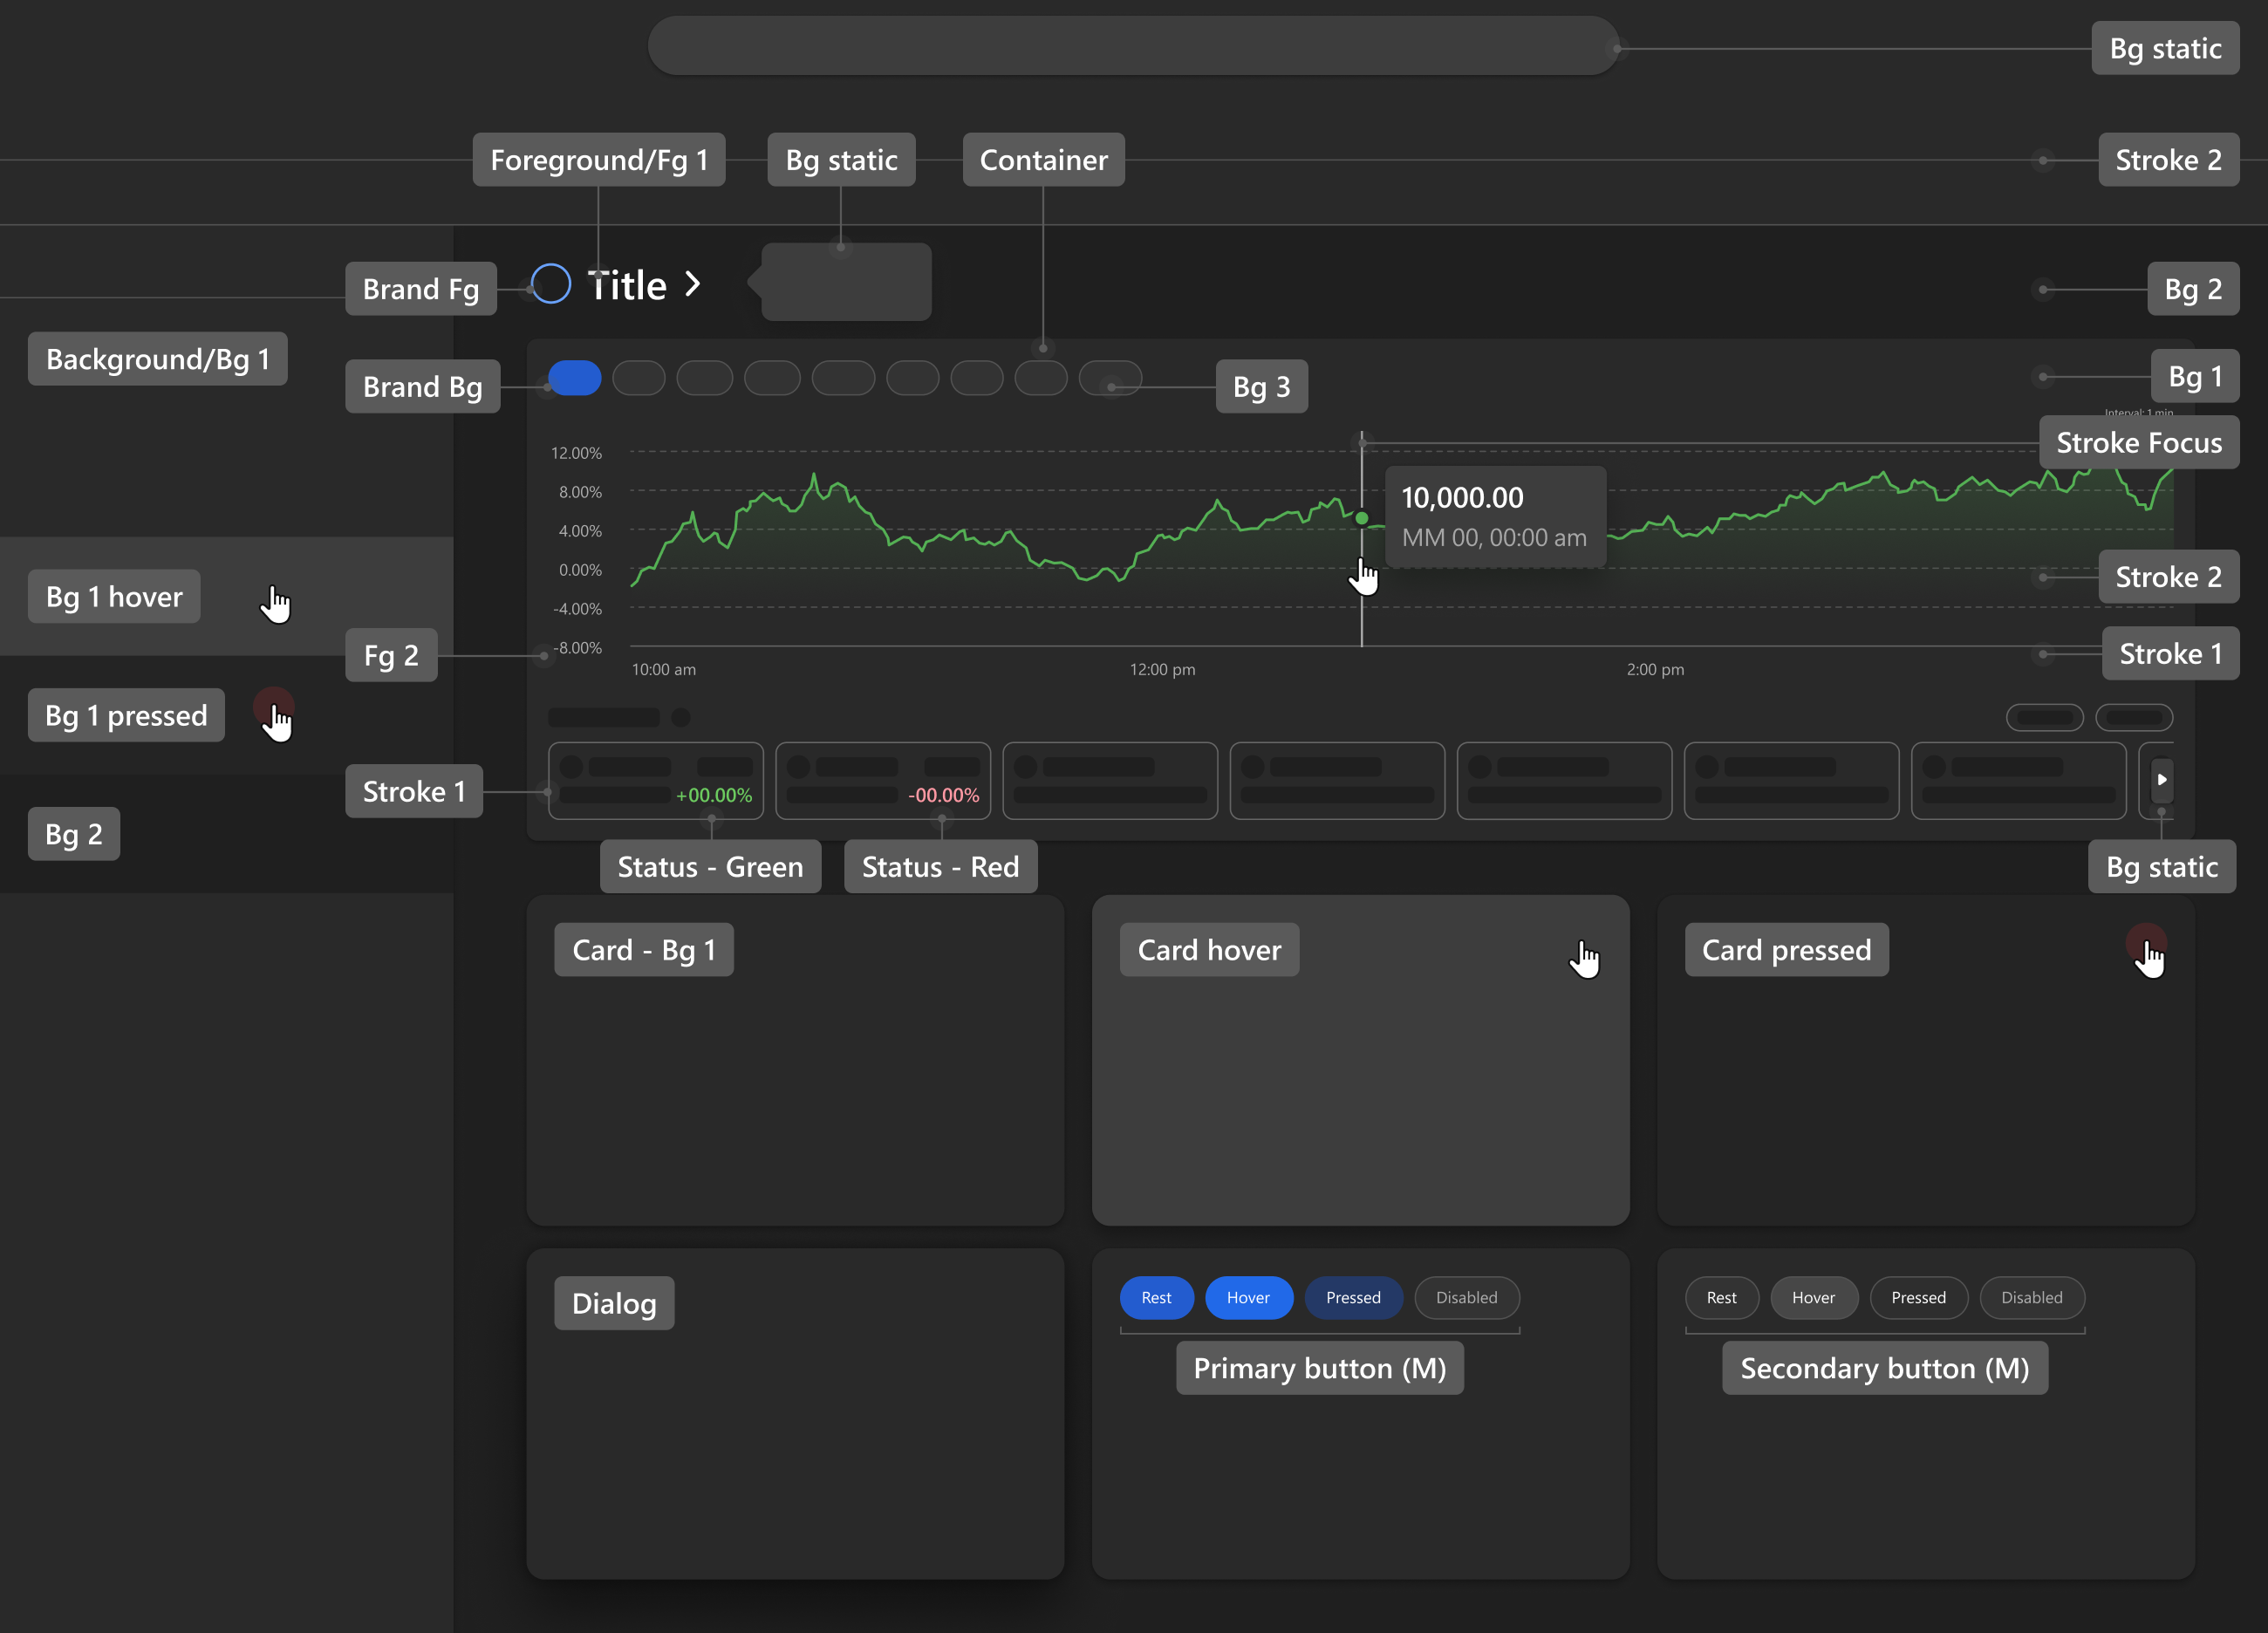Open the ticker card showing -00.00%
This screenshot has height=1633, width=2268.
coord(883,781)
